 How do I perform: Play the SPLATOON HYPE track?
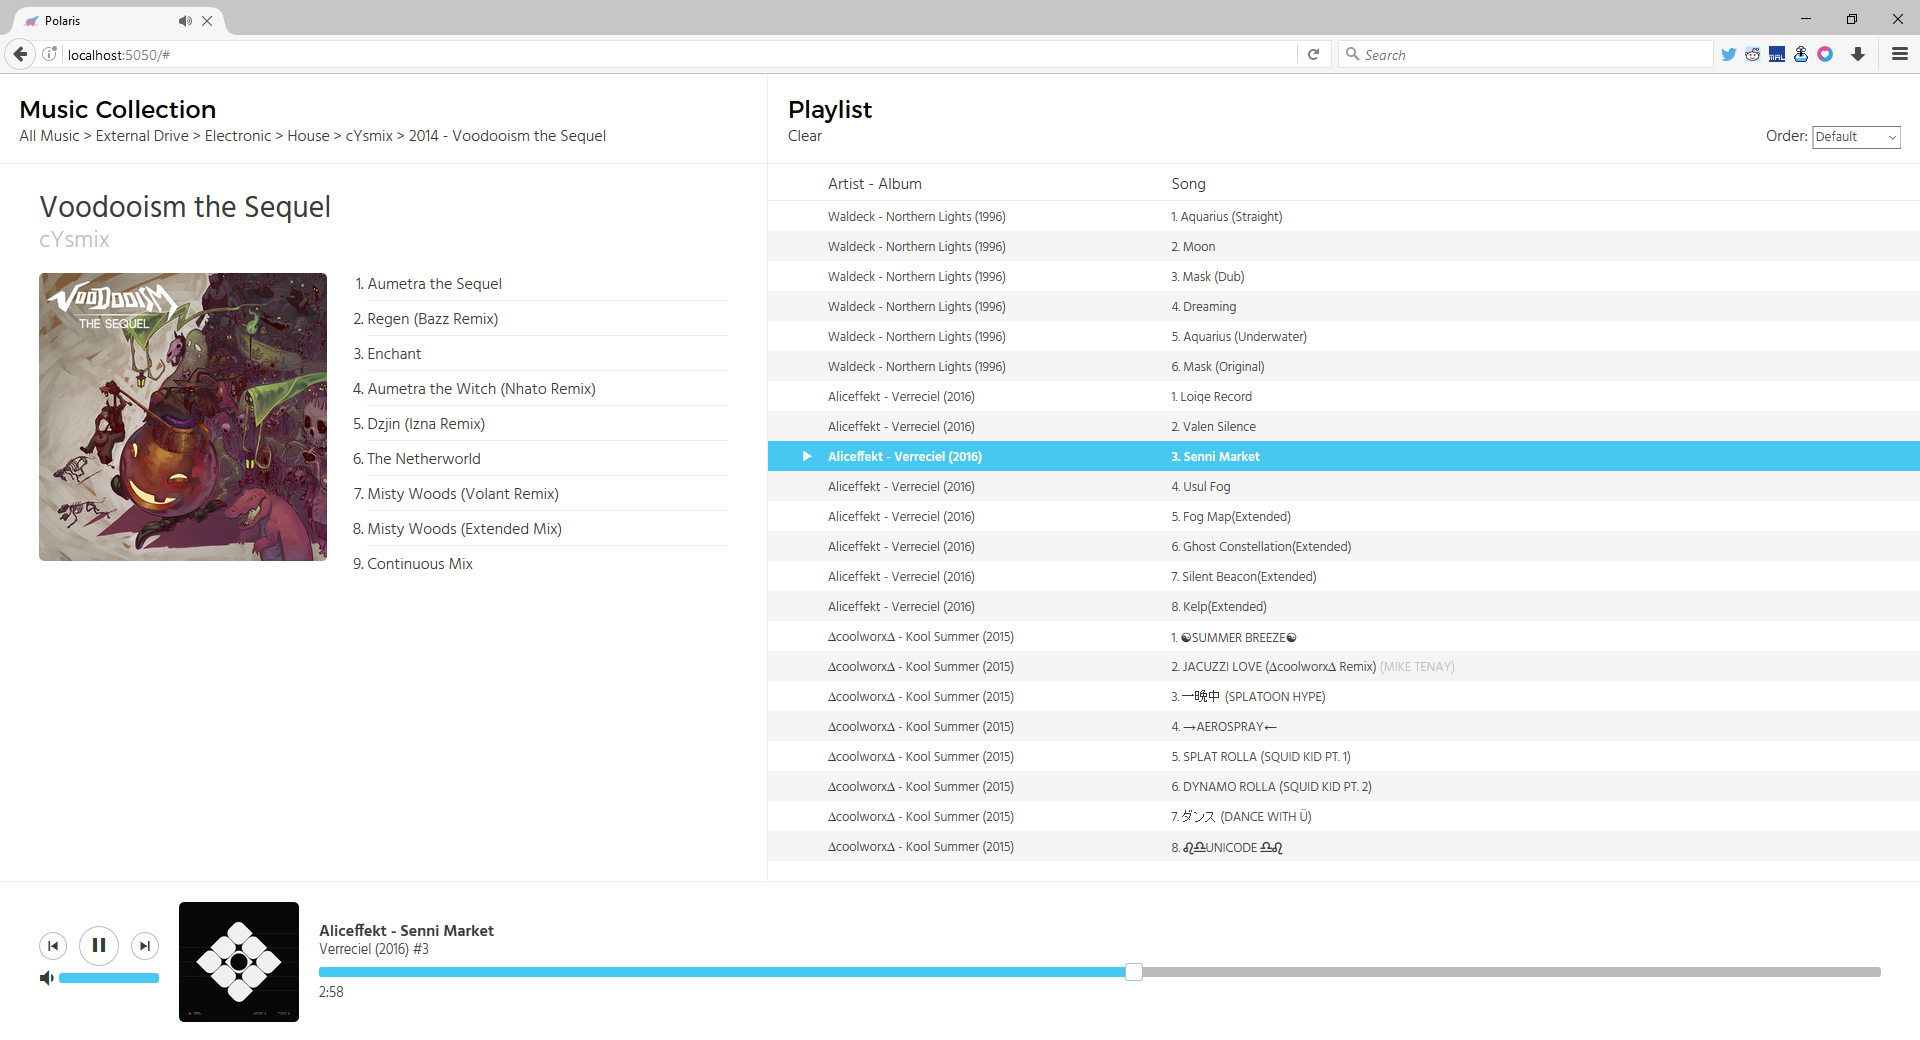(x=1344, y=696)
